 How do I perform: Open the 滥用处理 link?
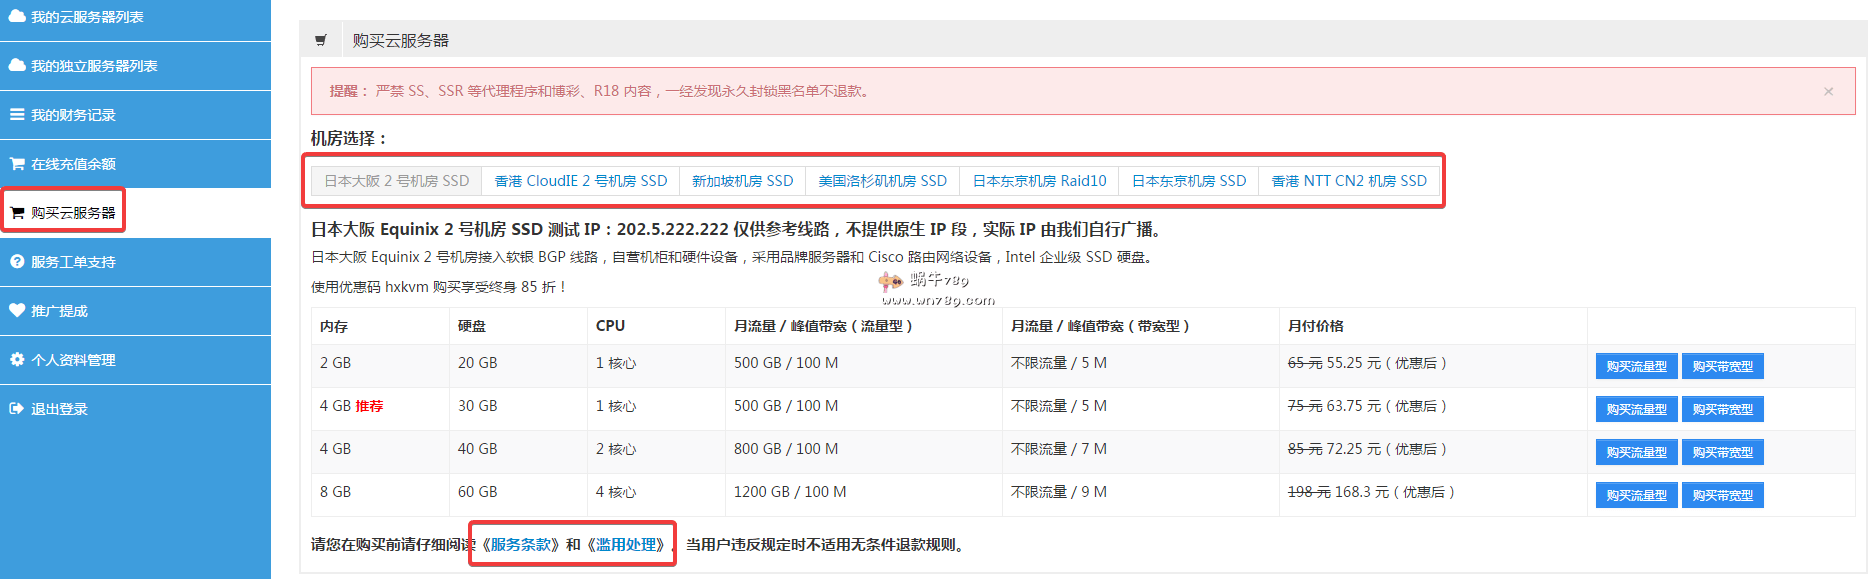(x=627, y=545)
